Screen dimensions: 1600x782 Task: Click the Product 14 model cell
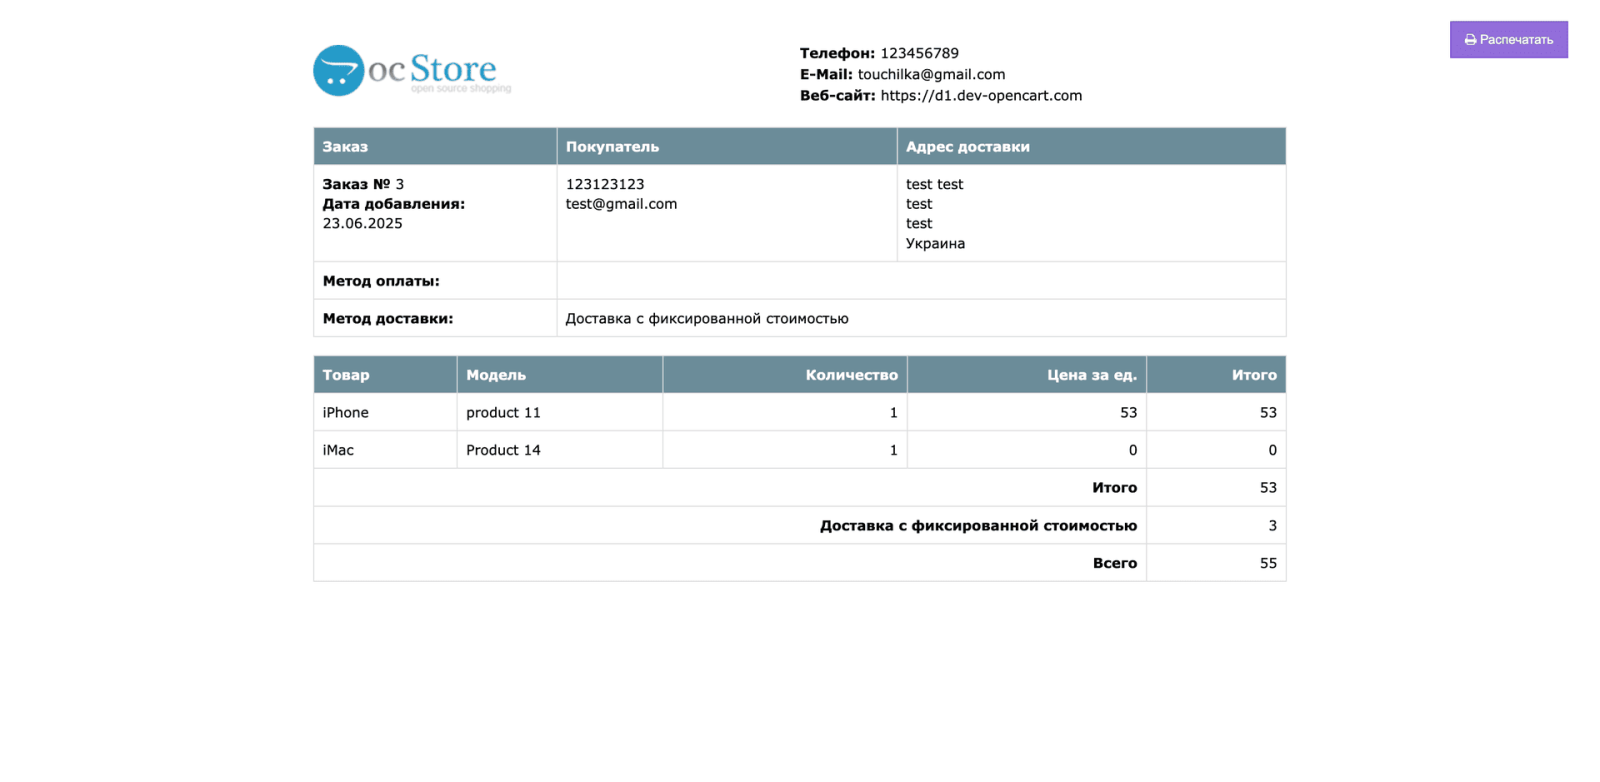559,450
